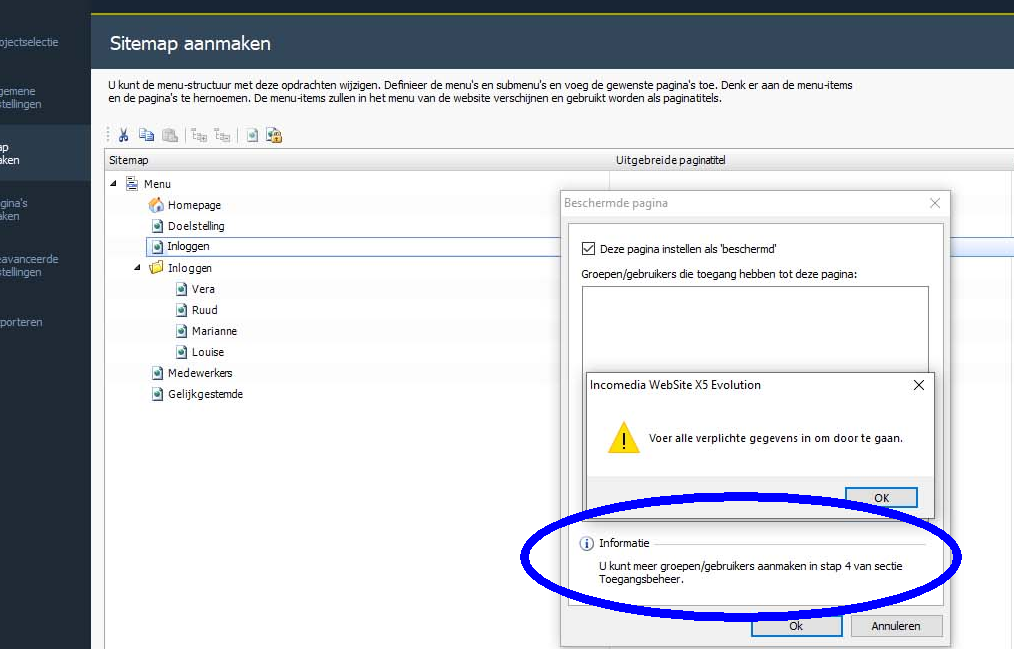Close the Incomedia WebSite X5 alert
Viewport: 1014px width, 649px height.
[918, 385]
